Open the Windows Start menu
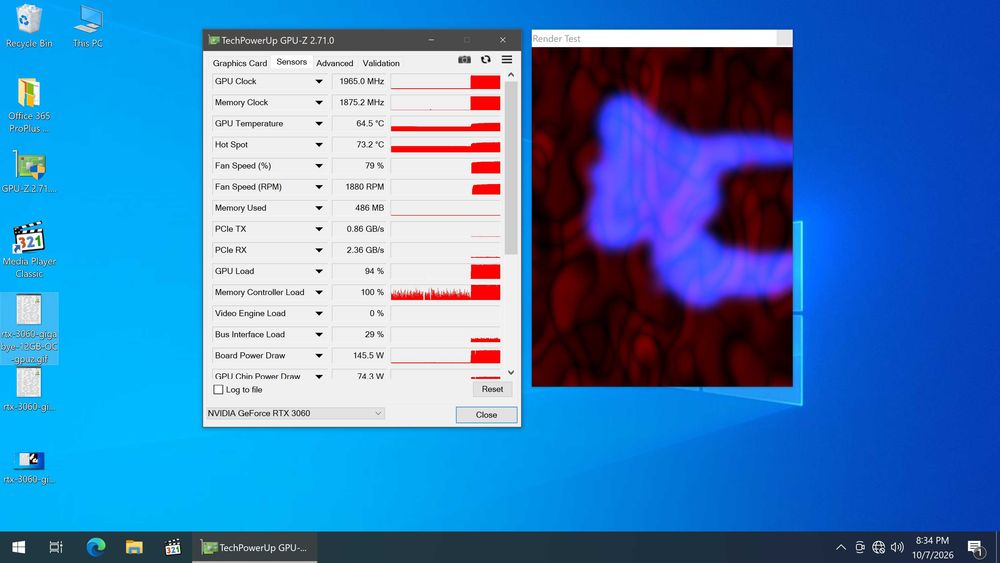The width and height of the screenshot is (1000, 563). [18, 547]
